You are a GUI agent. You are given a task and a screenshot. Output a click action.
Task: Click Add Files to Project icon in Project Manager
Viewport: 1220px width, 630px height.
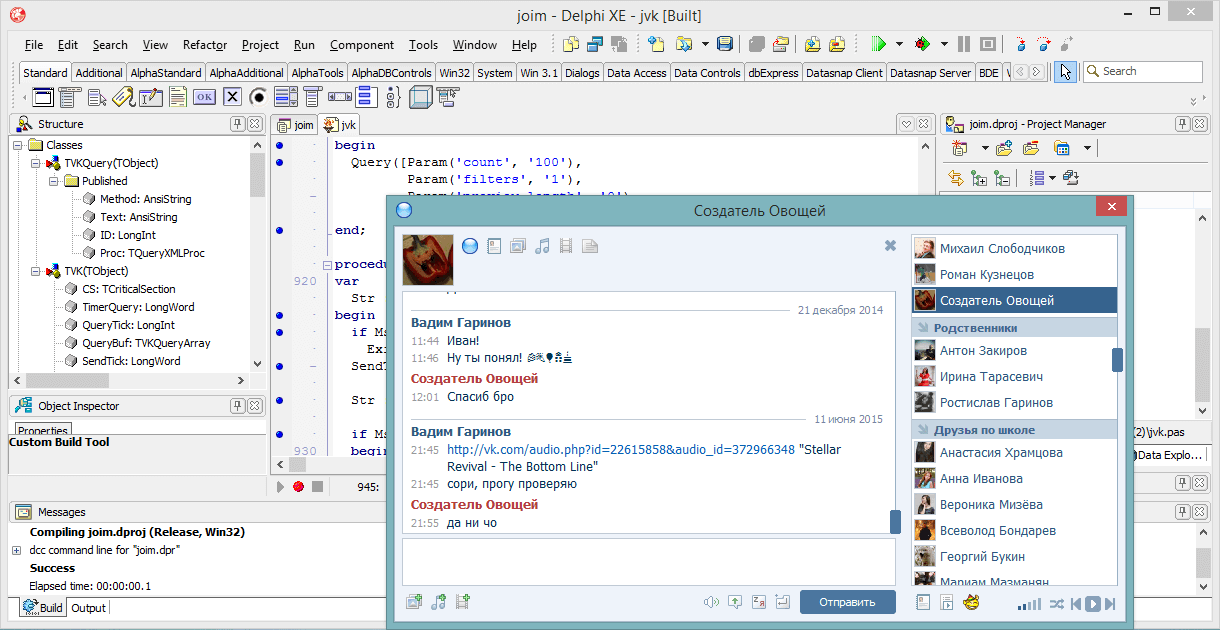[1005, 148]
